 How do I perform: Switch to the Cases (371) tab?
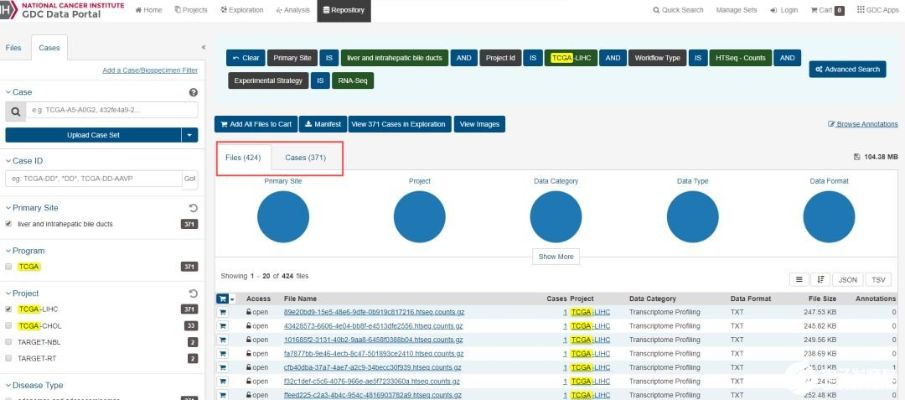pos(305,158)
